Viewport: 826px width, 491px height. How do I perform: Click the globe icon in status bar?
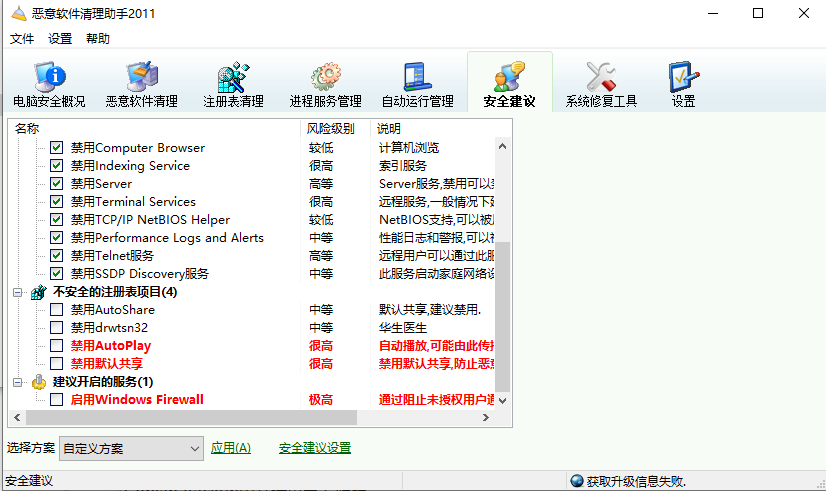coord(577,481)
